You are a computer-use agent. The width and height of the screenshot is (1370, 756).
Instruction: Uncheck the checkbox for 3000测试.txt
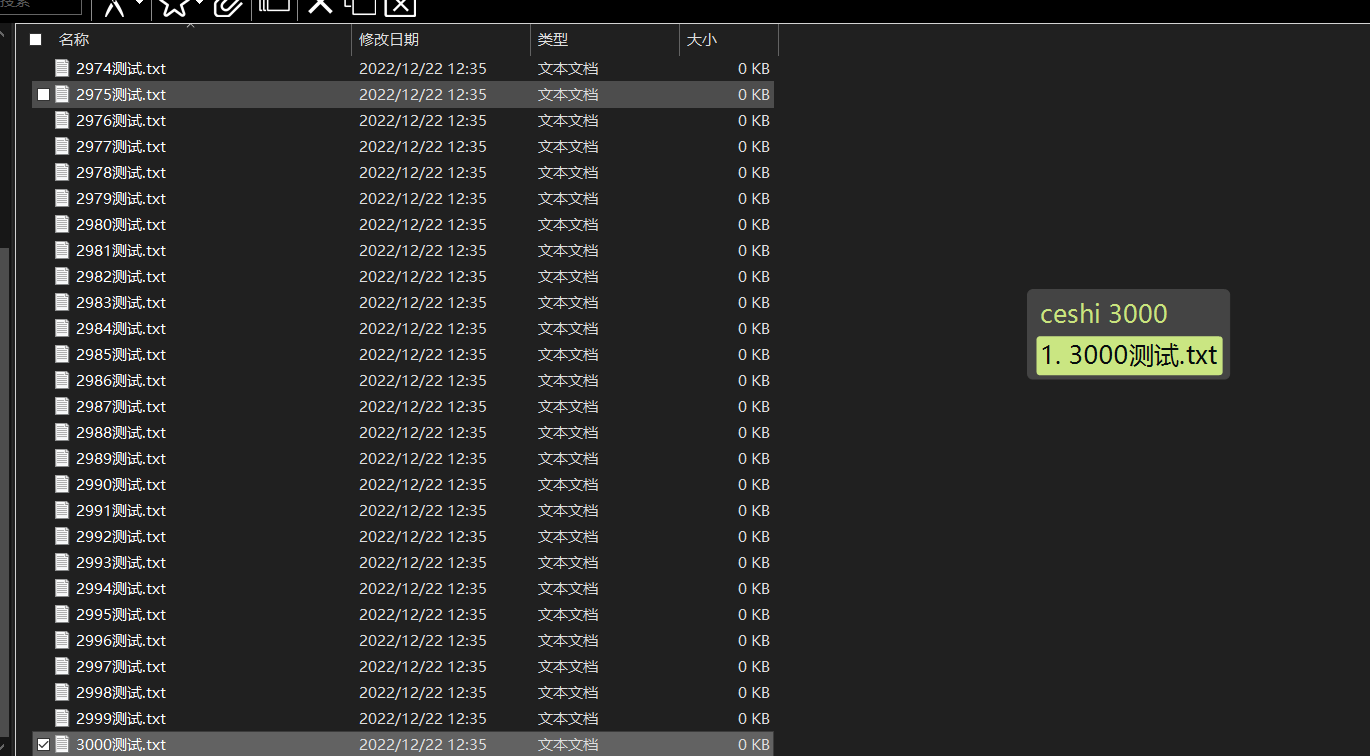tap(43, 745)
